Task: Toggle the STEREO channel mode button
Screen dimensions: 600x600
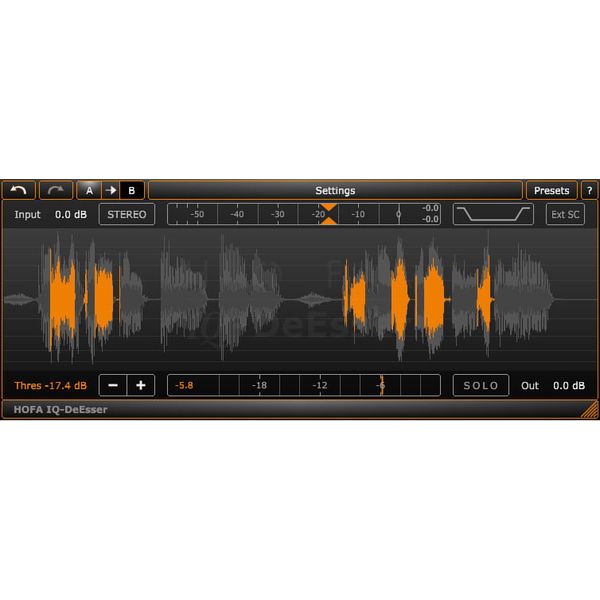Action: (127, 214)
